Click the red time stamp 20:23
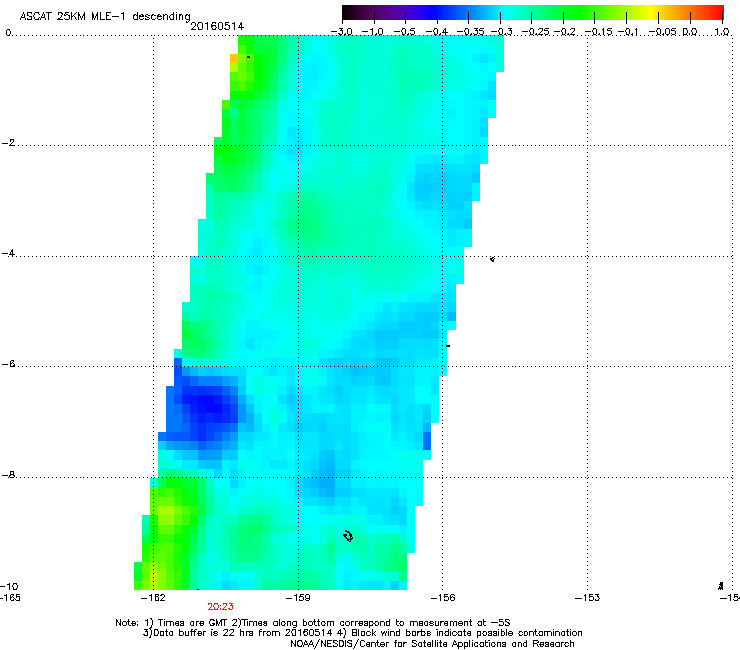740x650 pixels. [220, 607]
